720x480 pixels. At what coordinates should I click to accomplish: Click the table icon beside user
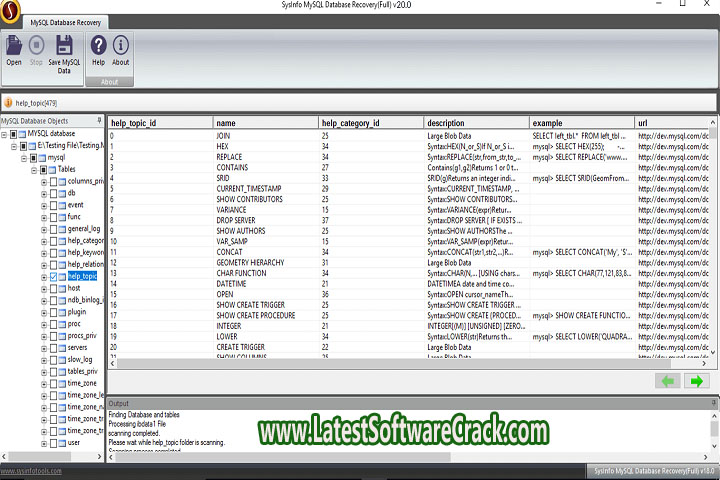(x=62, y=443)
